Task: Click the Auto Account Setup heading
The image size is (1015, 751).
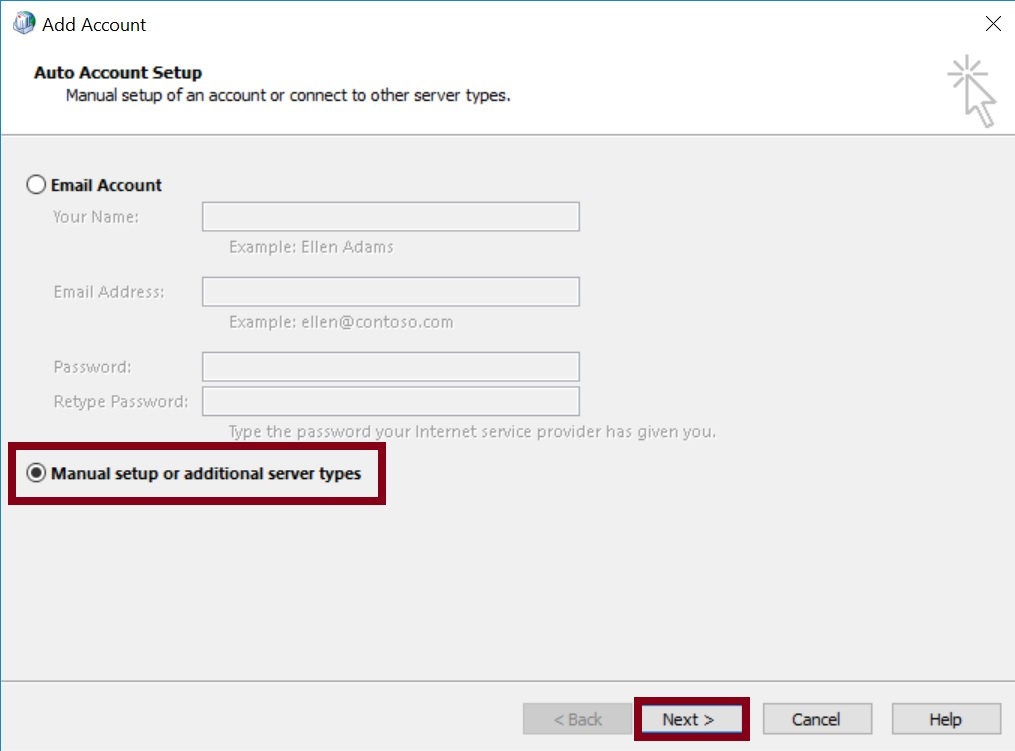Action: [118, 73]
